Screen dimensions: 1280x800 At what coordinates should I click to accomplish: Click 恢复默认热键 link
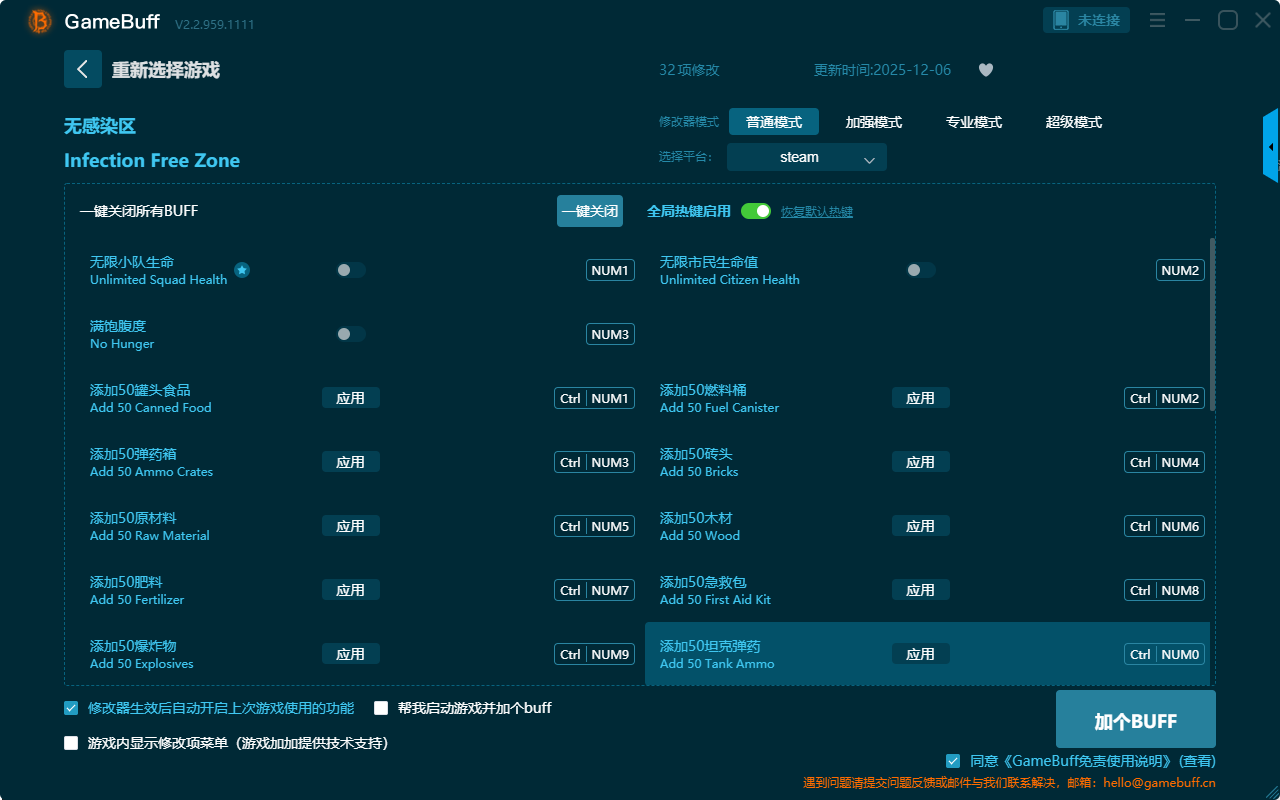pyautogui.click(x=817, y=212)
